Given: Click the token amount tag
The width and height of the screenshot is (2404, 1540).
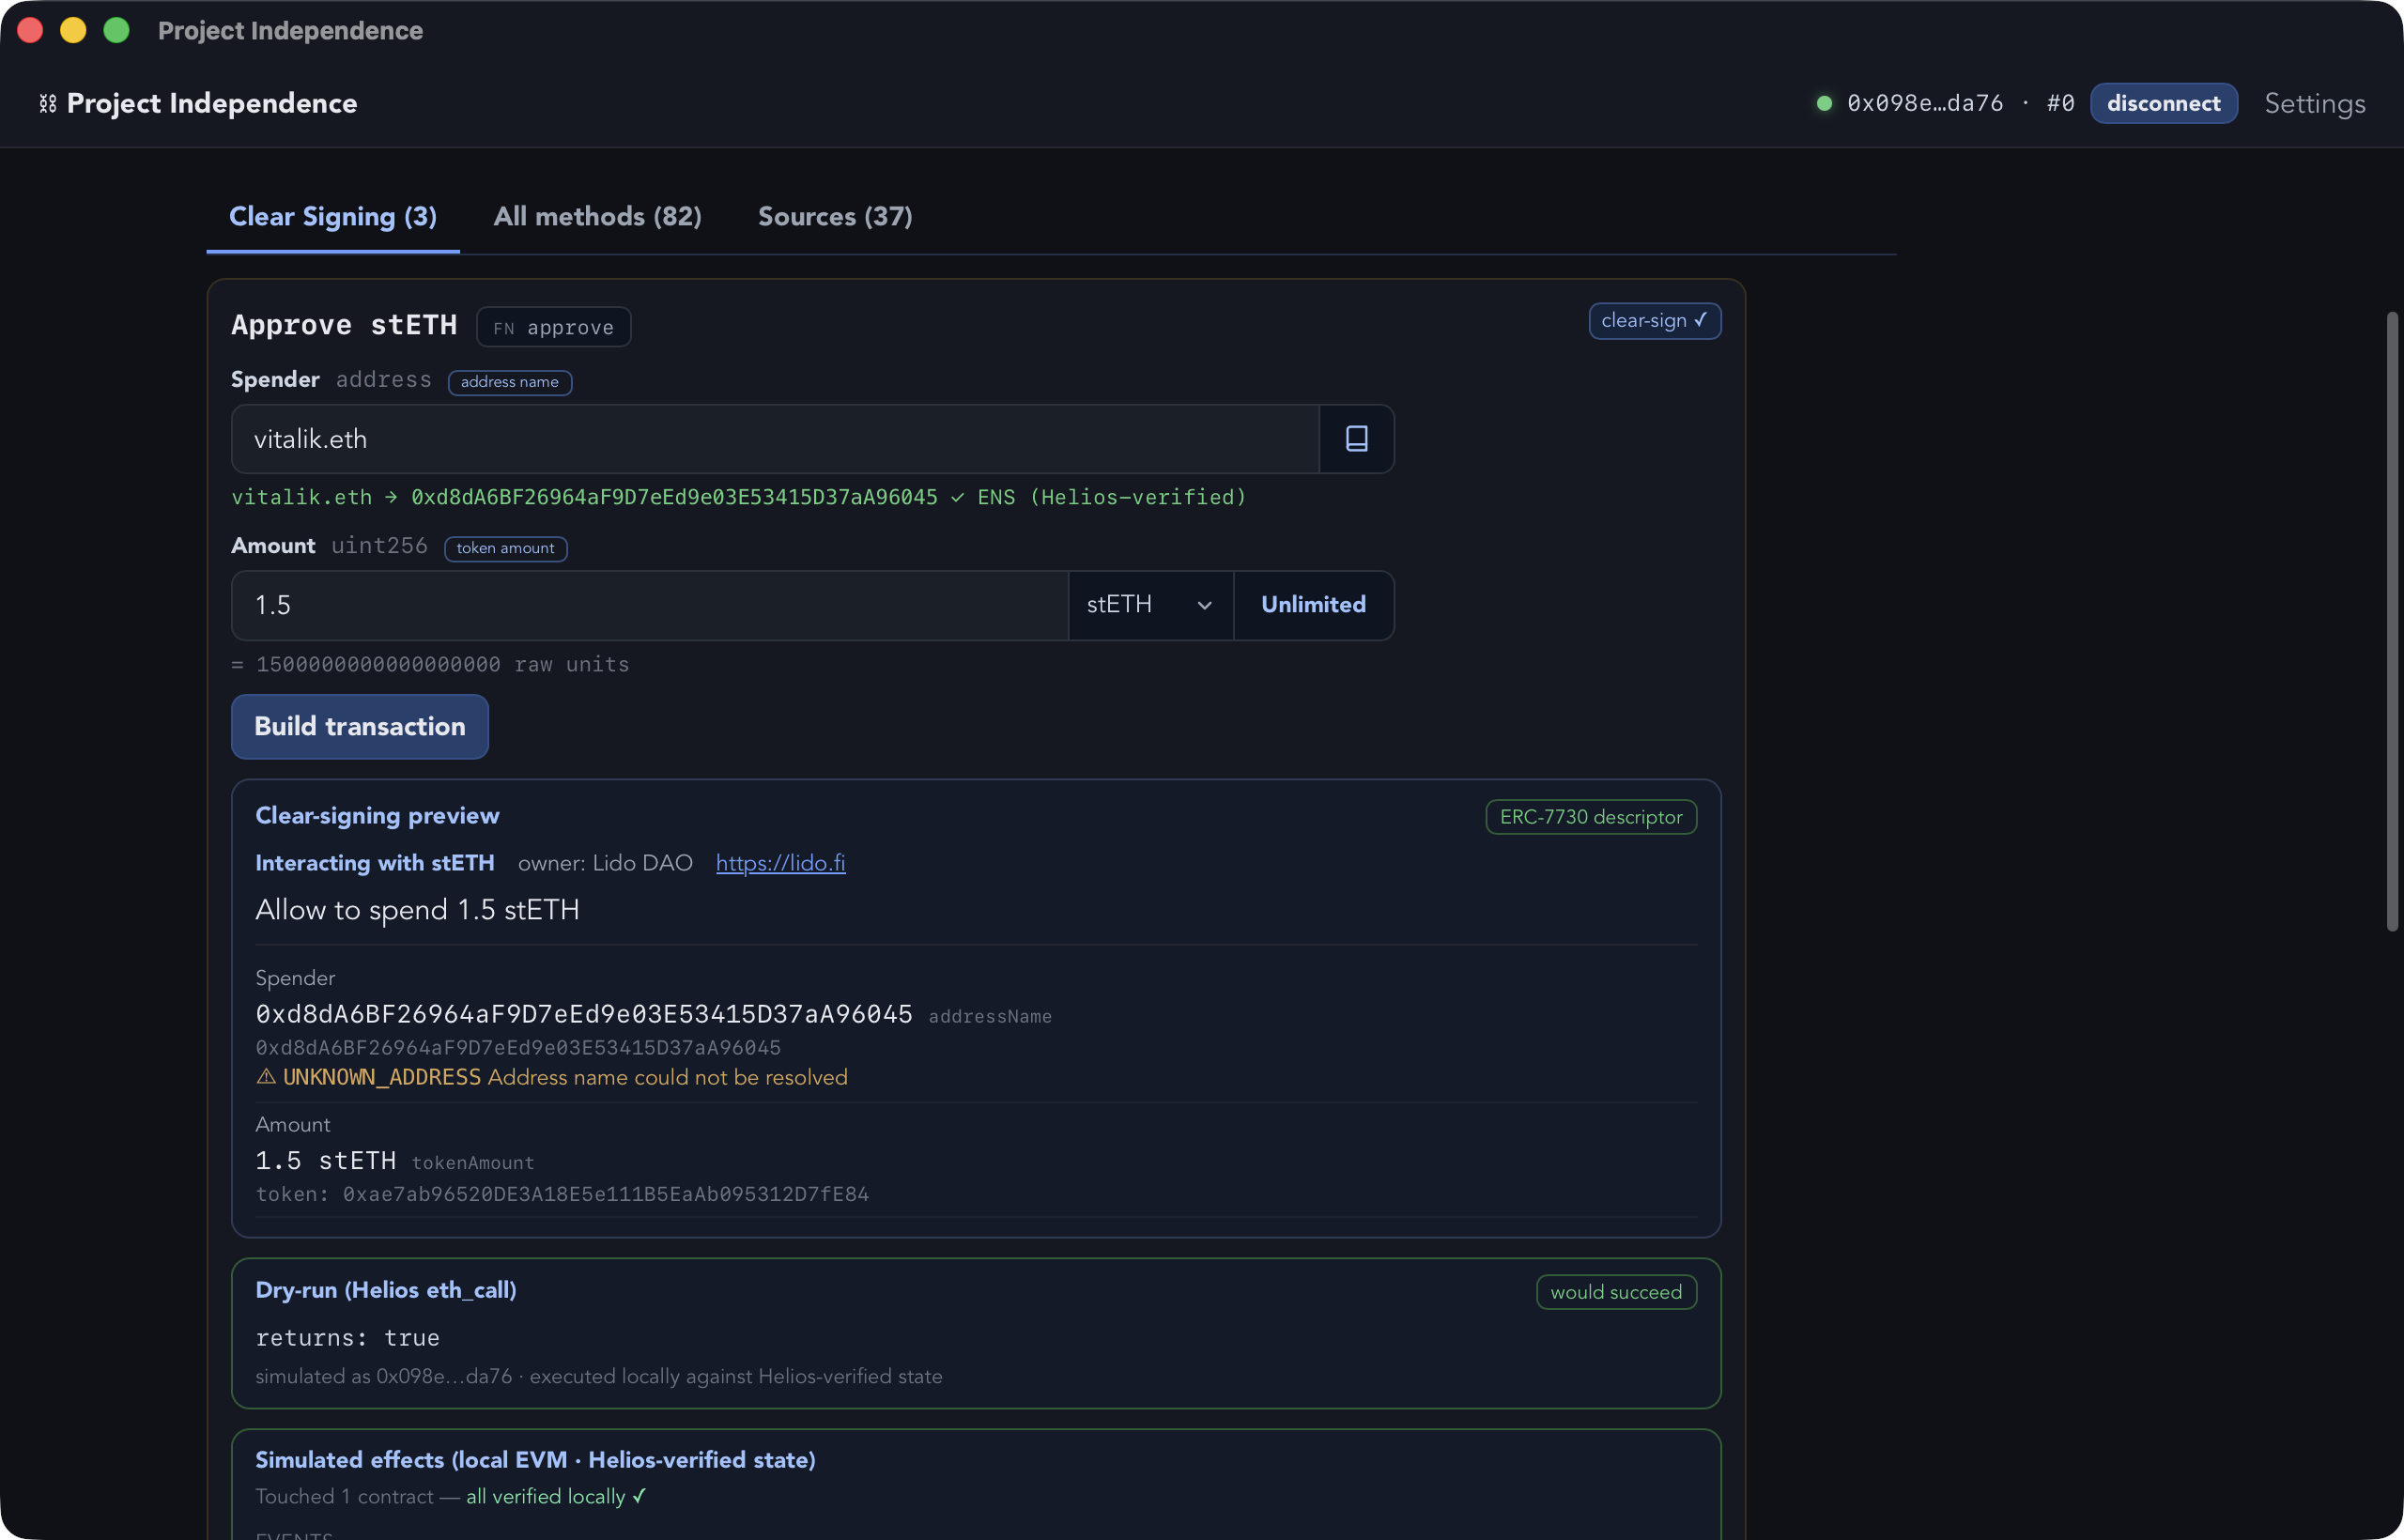Looking at the screenshot, I should point(505,548).
